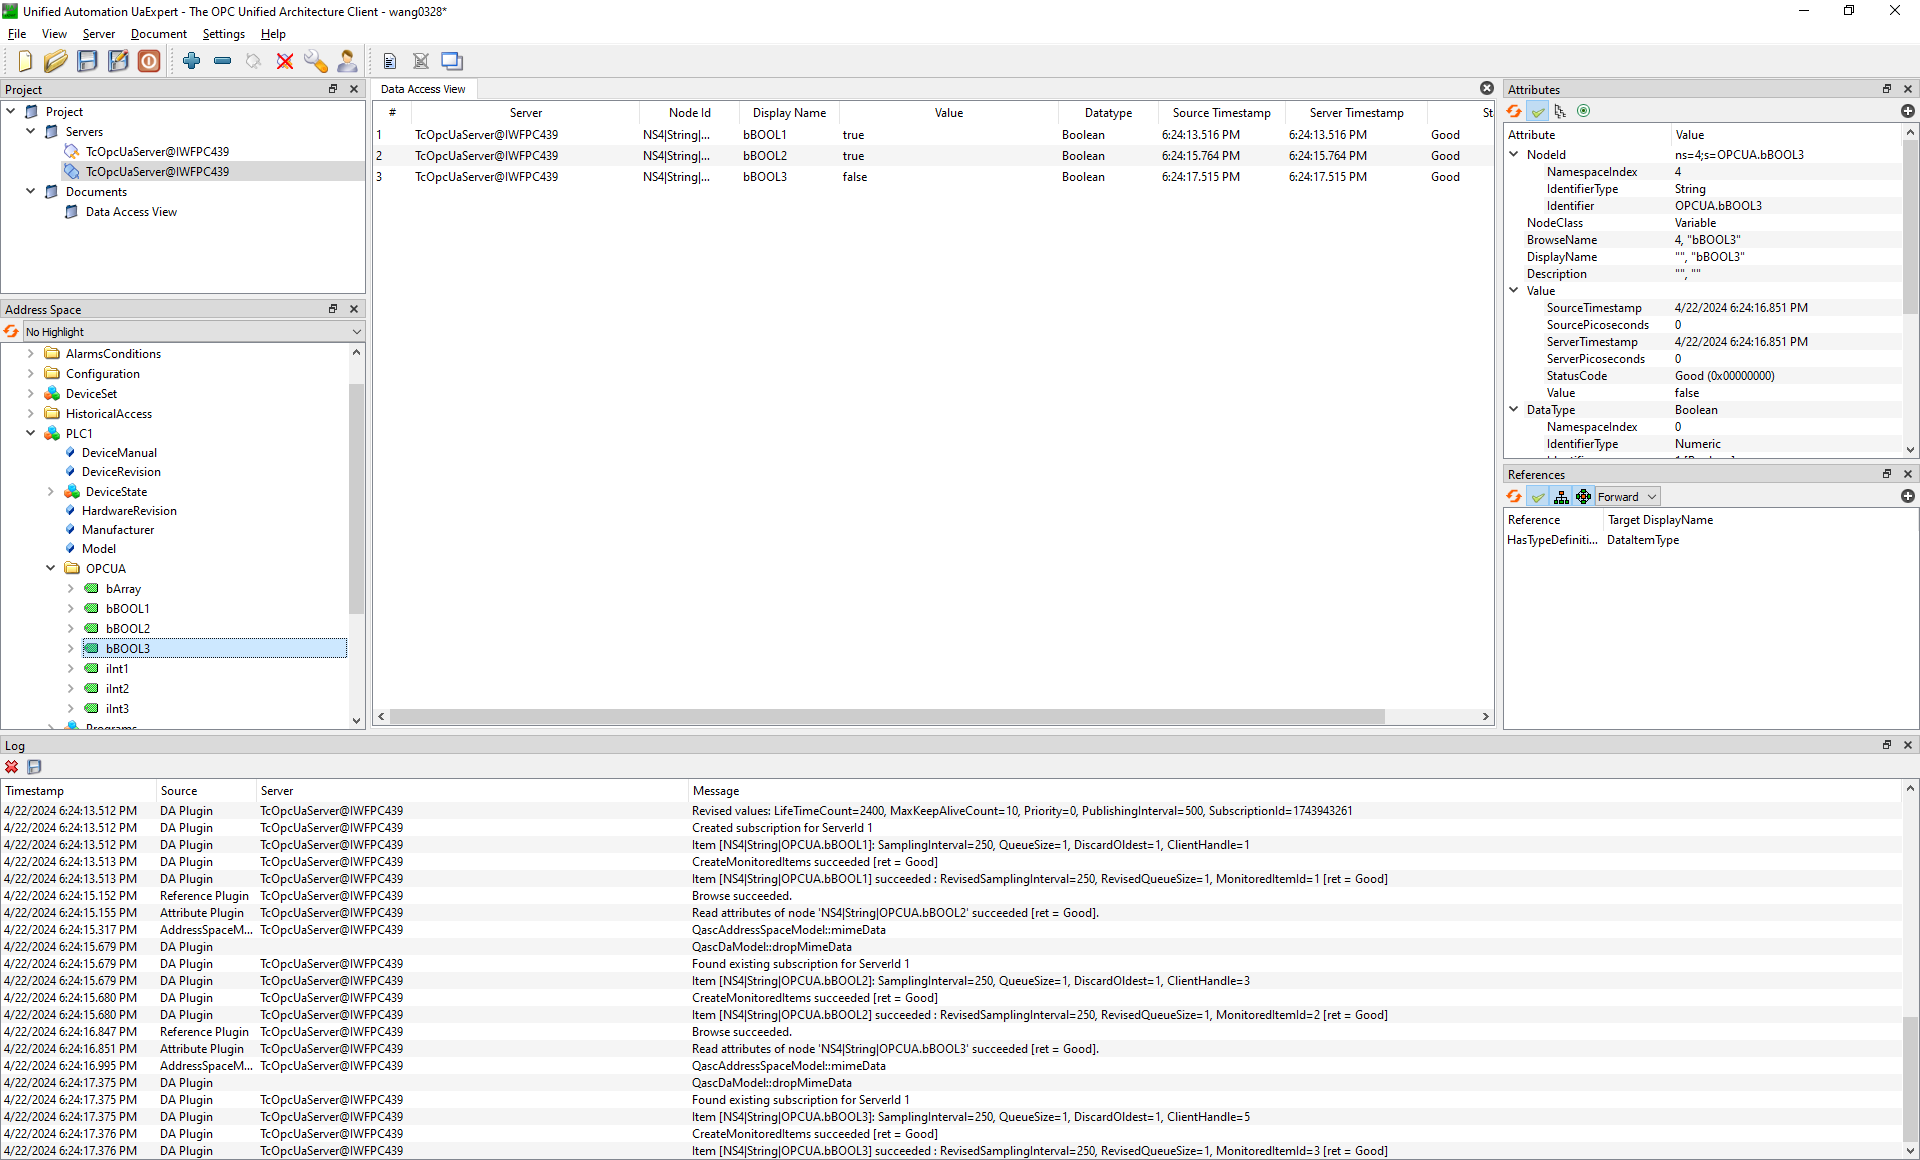Open server settings wrench icon
The image size is (1920, 1160).
coord(315,61)
